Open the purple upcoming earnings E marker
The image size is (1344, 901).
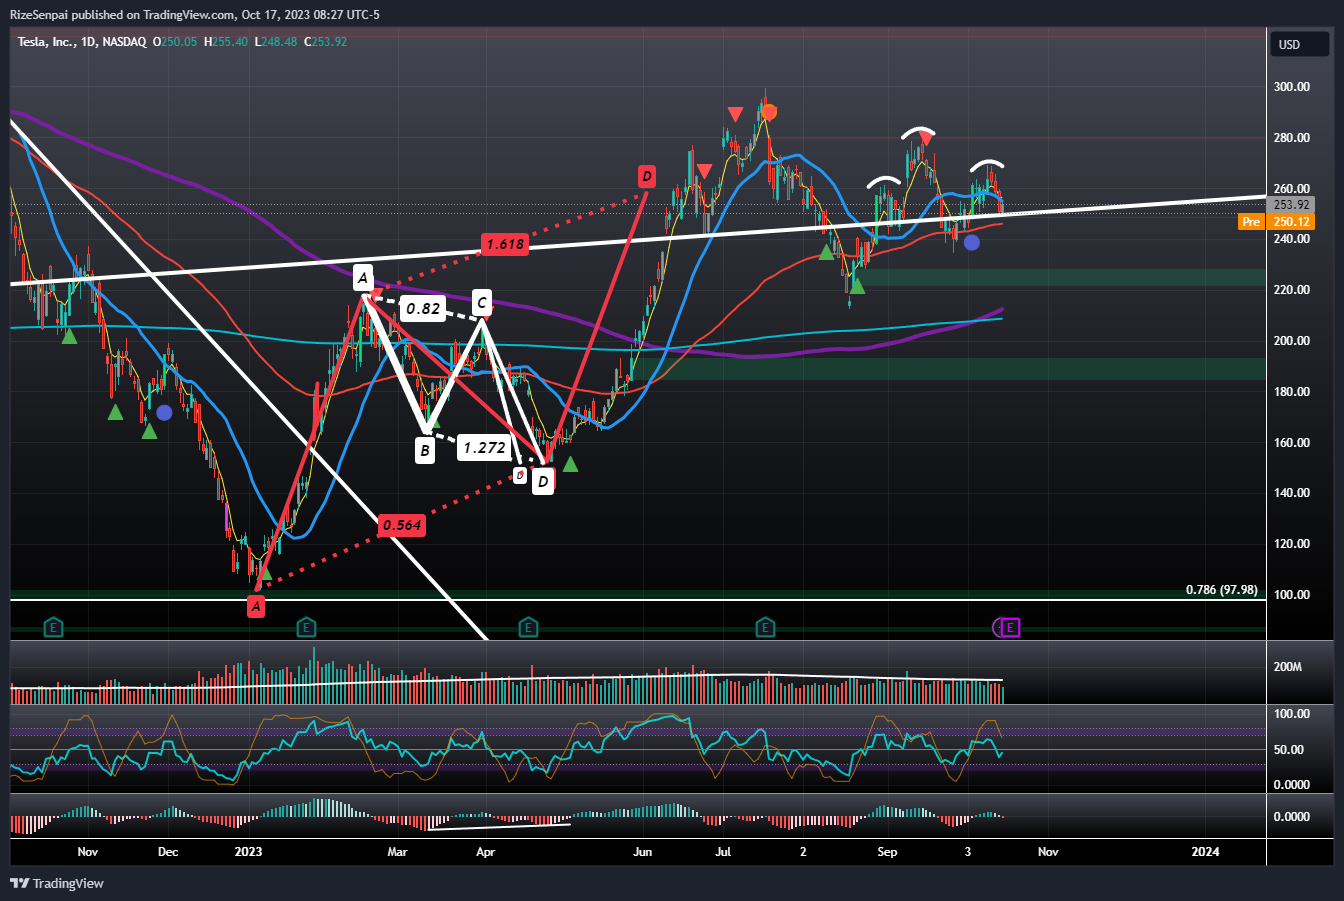click(x=1011, y=628)
